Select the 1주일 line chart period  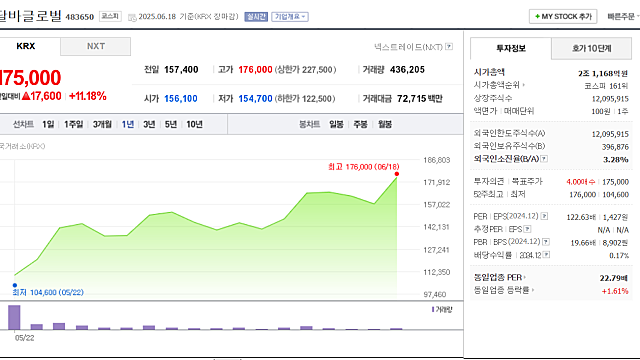(73, 124)
